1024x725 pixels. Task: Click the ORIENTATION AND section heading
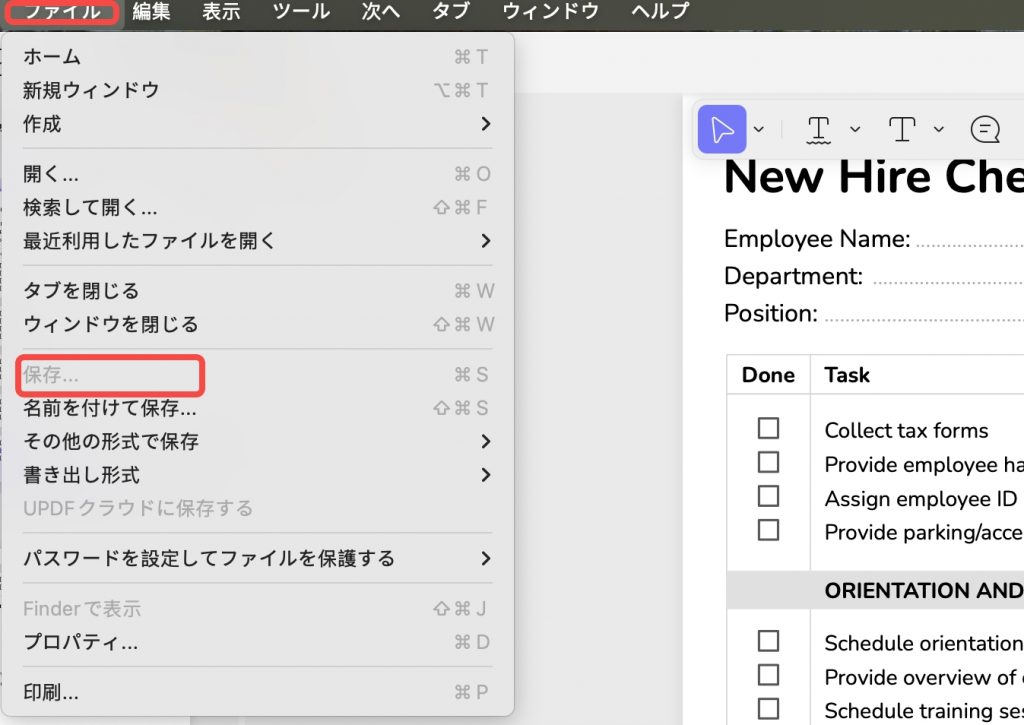tap(923, 590)
